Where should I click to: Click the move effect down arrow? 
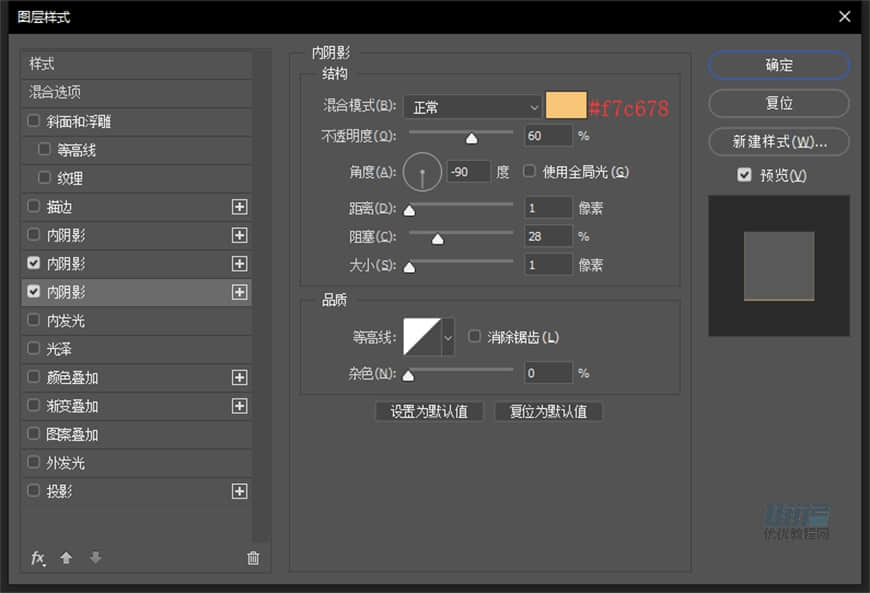(x=94, y=558)
